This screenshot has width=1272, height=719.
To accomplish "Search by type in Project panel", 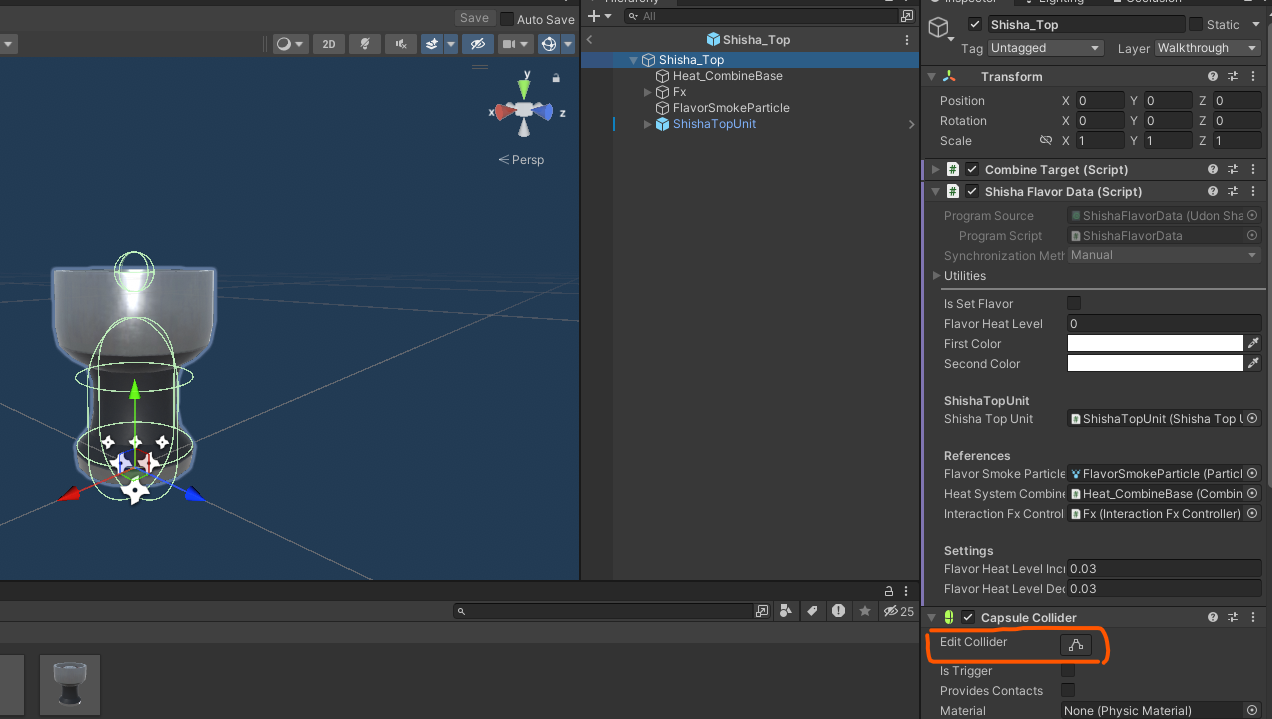I will coord(786,610).
